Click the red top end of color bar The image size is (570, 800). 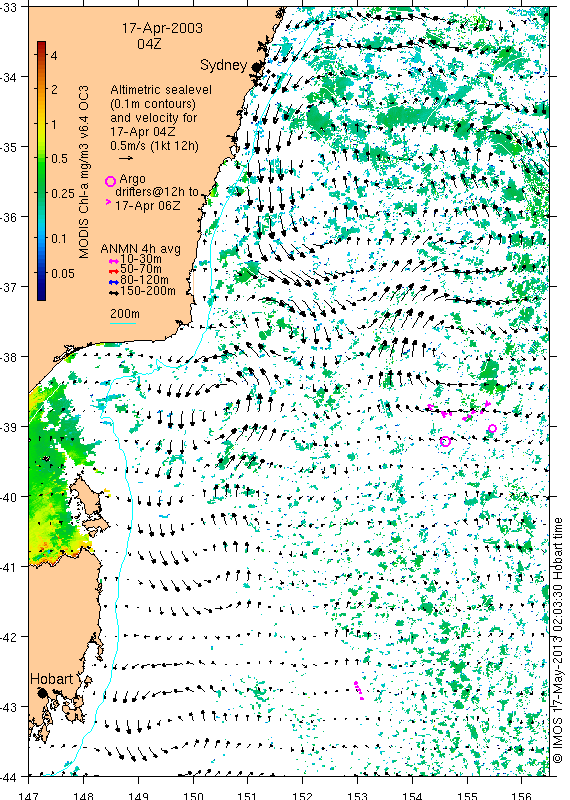pyautogui.click(x=41, y=44)
